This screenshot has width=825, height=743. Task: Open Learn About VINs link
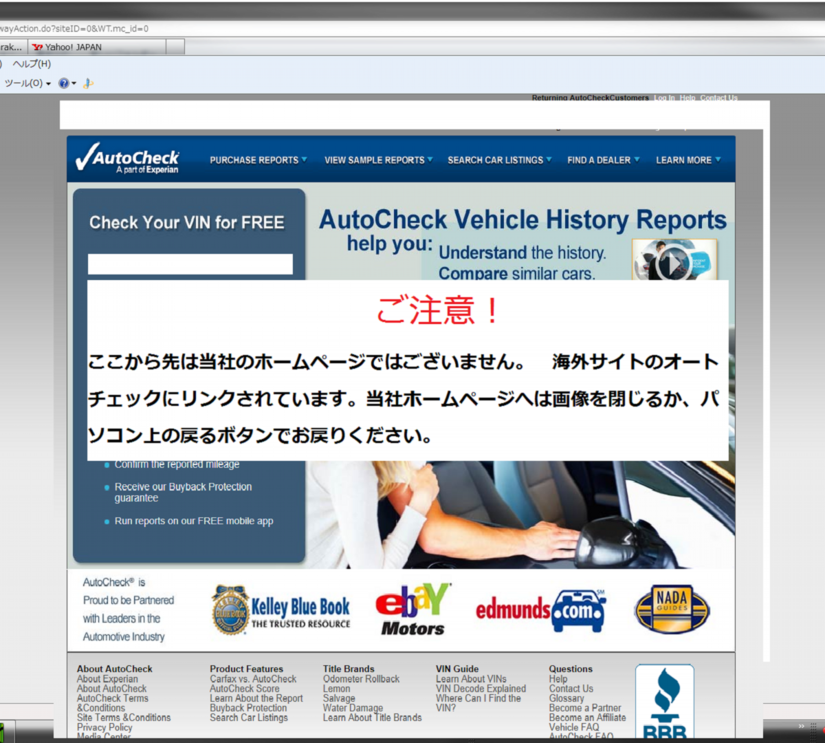(x=471, y=679)
